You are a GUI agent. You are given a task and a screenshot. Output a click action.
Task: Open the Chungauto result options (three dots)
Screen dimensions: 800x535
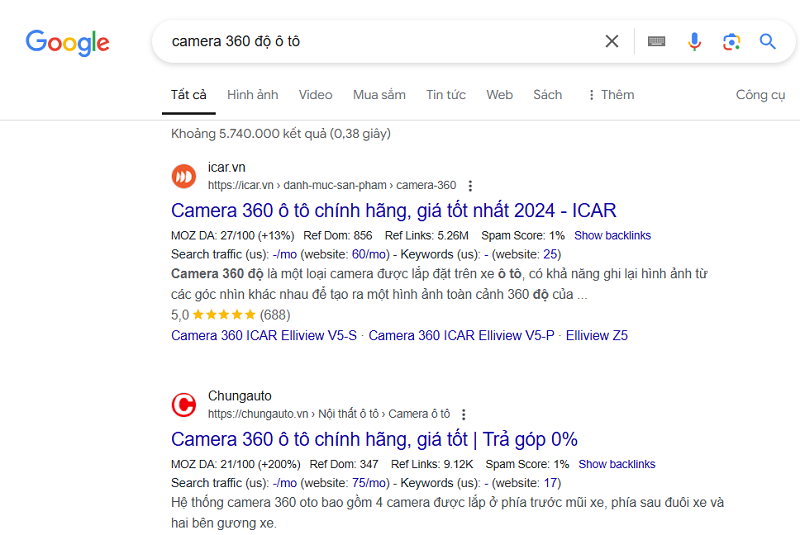[463, 414]
